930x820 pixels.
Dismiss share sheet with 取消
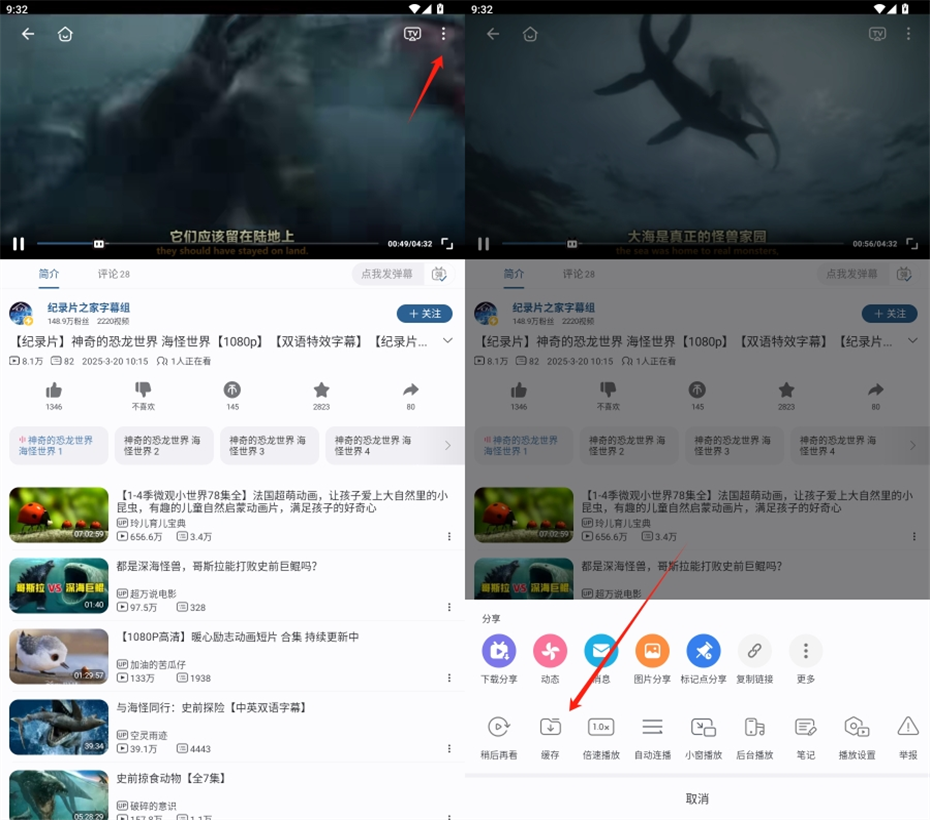[697, 799]
